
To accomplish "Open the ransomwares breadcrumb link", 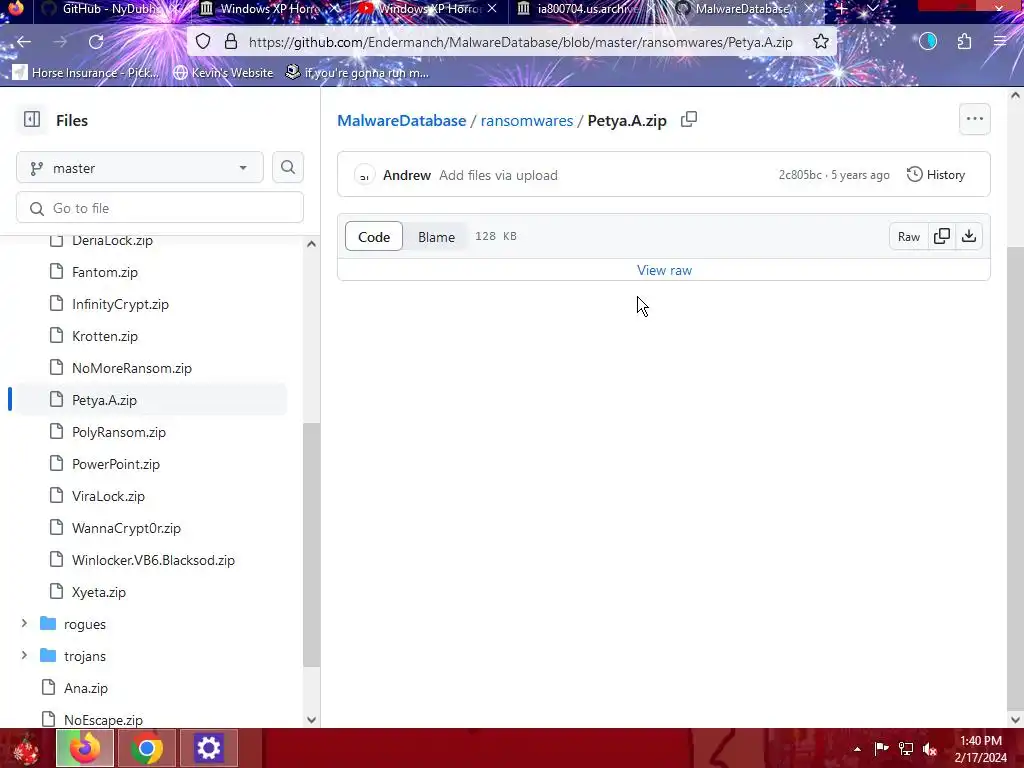I will coord(526,120).
